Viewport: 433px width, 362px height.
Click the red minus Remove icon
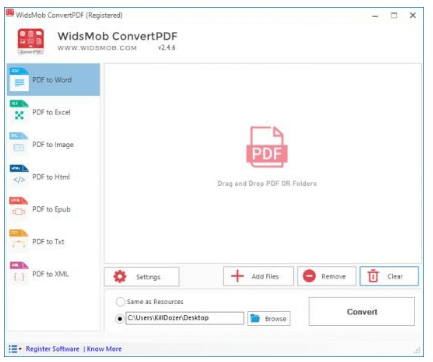pyautogui.click(x=309, y=276)
